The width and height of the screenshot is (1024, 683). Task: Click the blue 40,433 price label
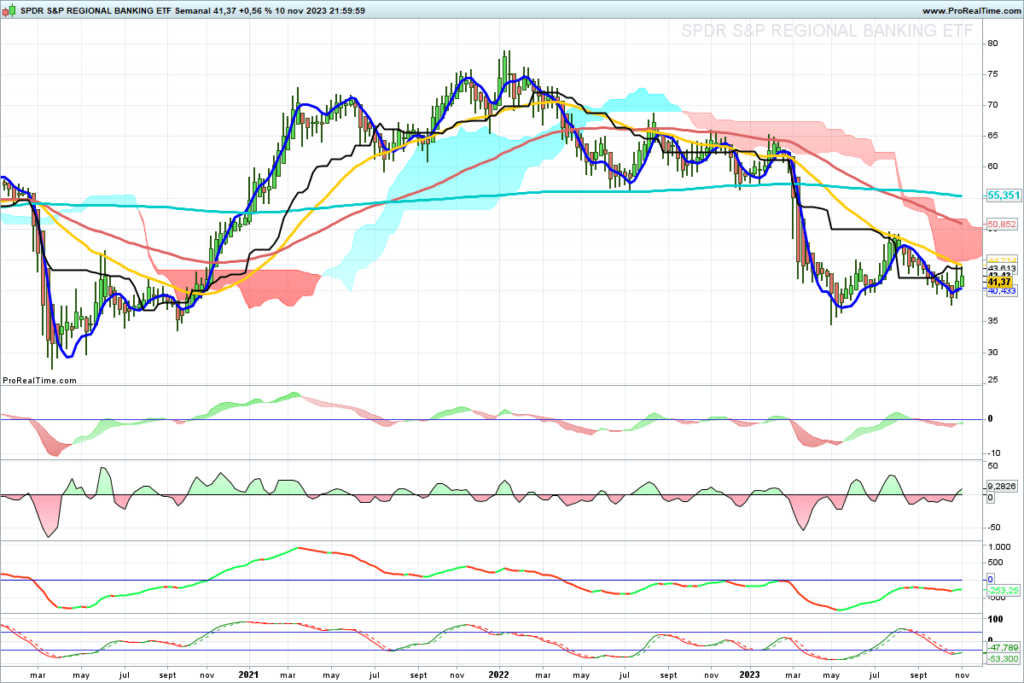coord(1002,291)
